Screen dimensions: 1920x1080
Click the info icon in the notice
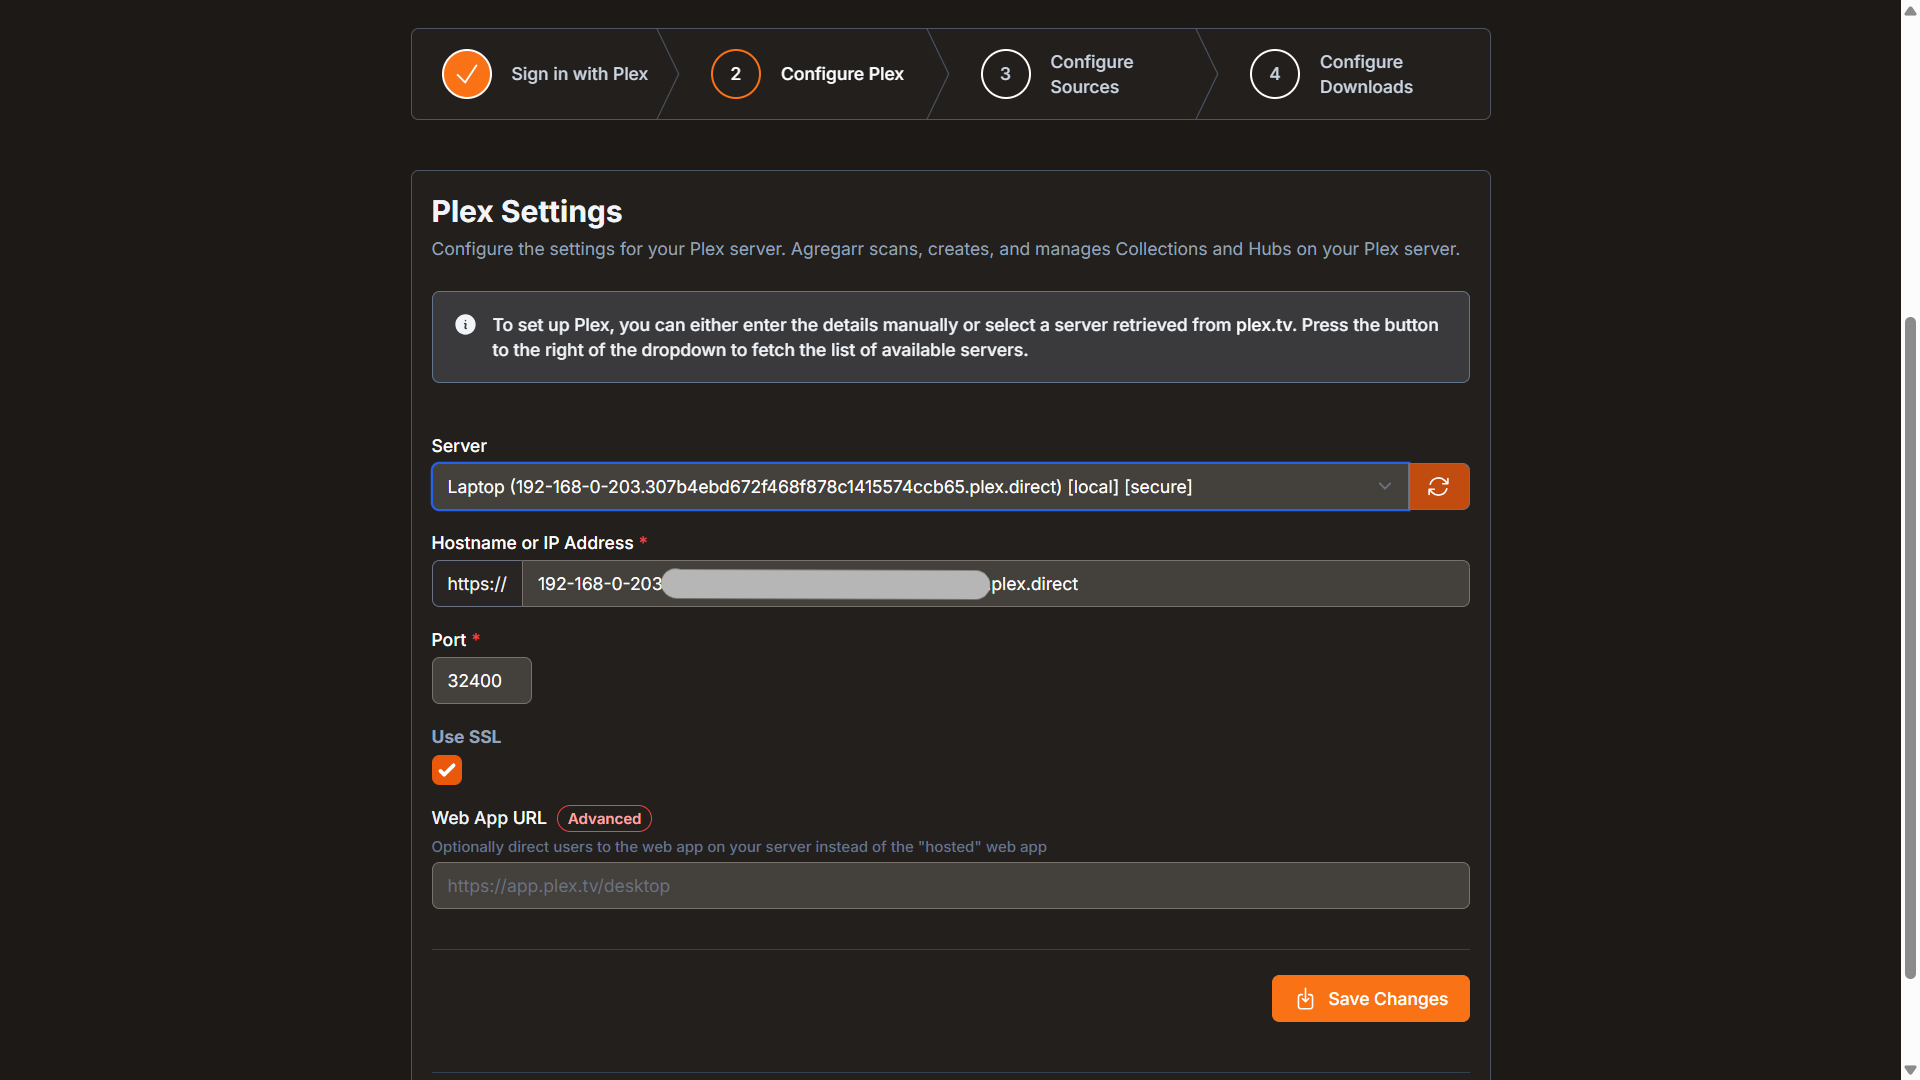click(465, 325)
